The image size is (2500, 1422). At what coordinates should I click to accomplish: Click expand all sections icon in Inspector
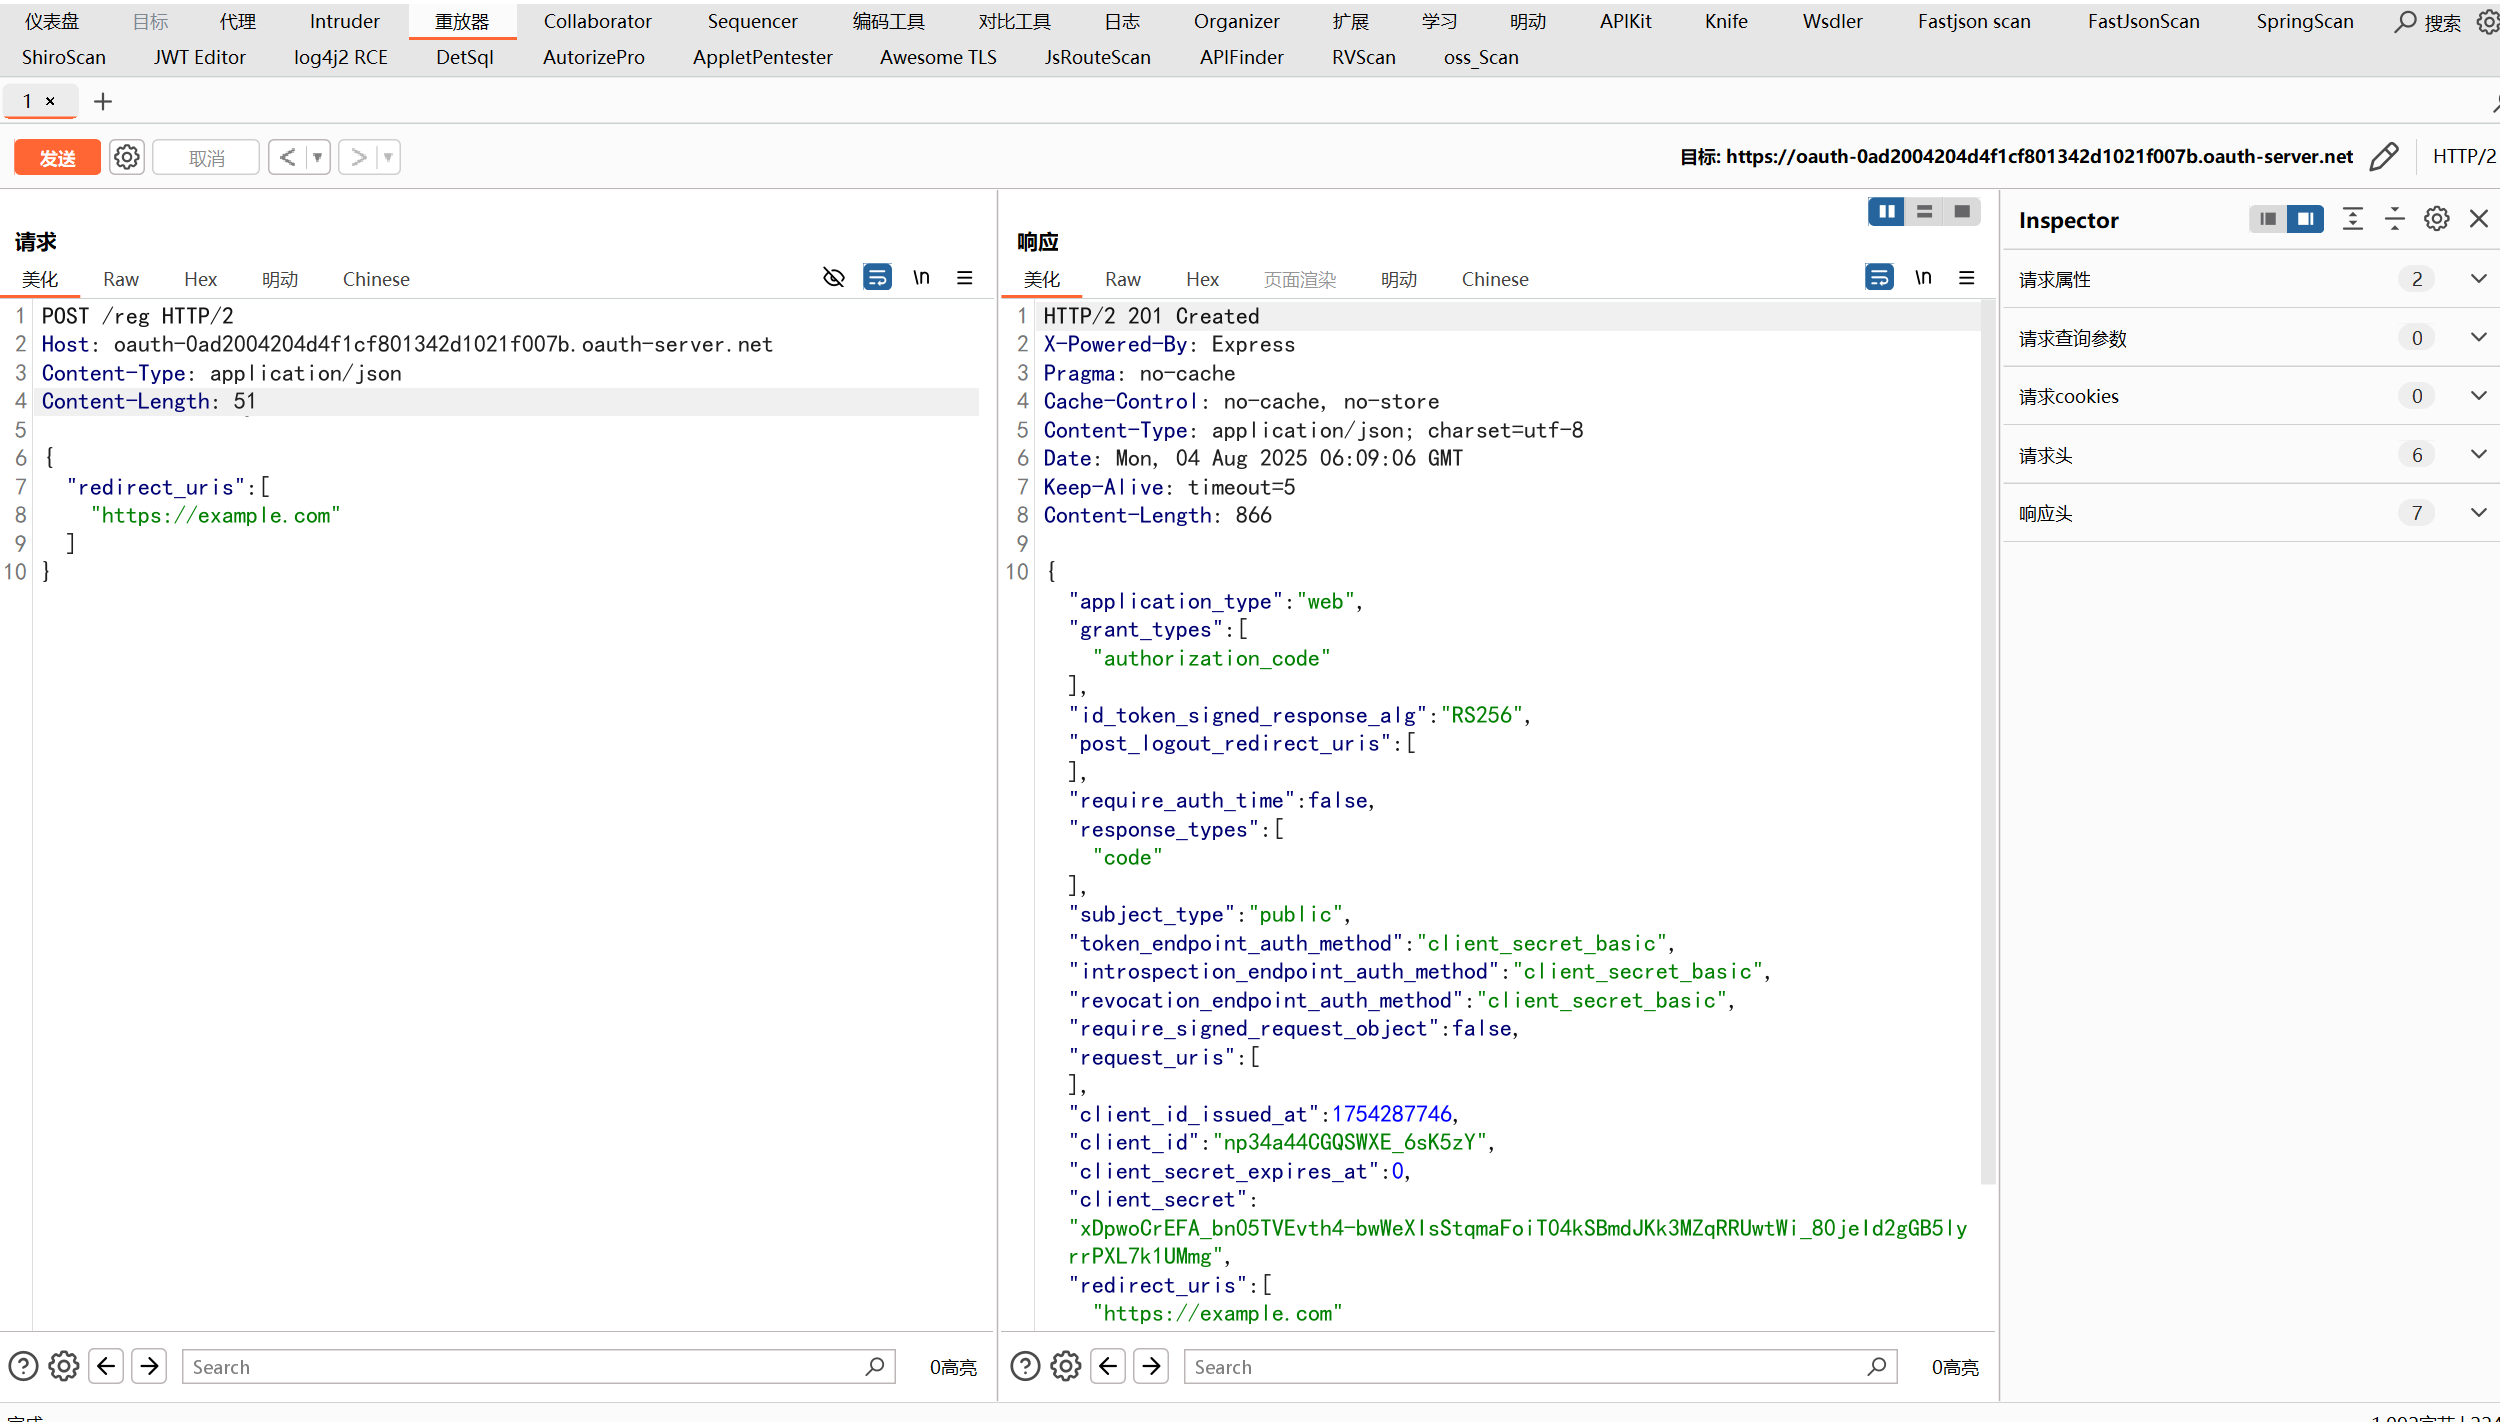tap(2353, 219)
